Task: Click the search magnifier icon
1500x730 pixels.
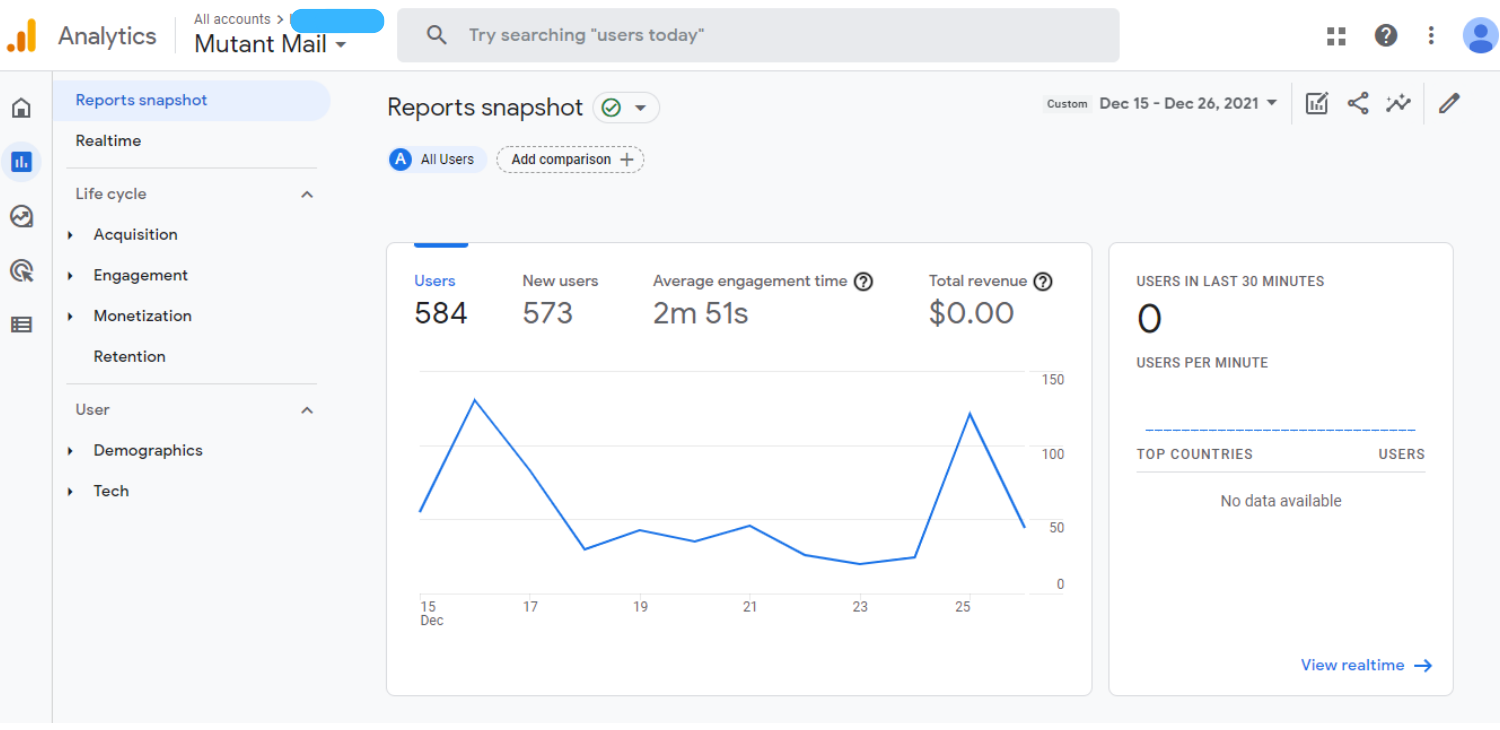Action: [436, 35]
